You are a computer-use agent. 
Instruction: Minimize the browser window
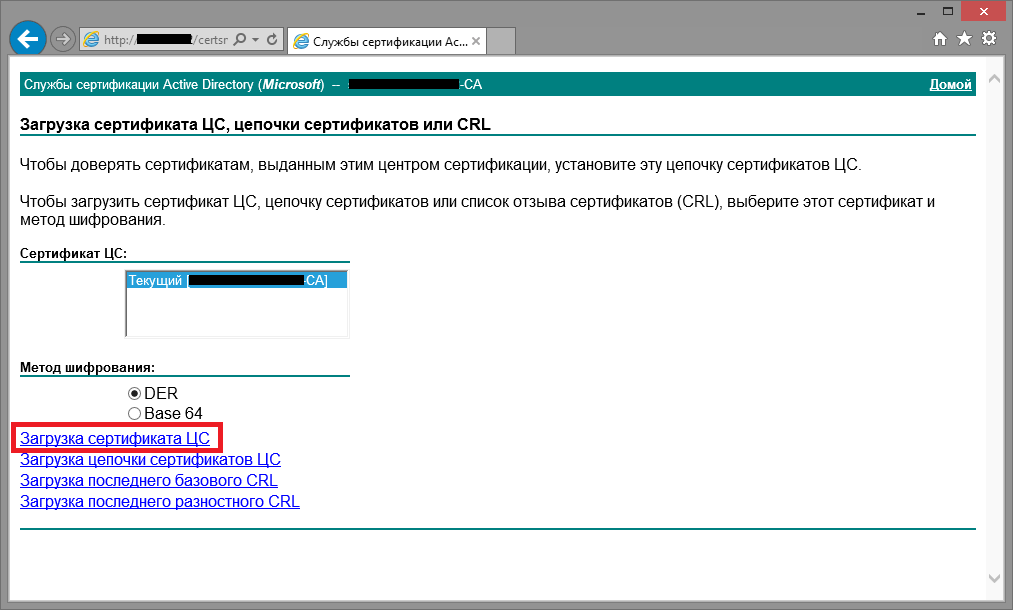[921, 12]
